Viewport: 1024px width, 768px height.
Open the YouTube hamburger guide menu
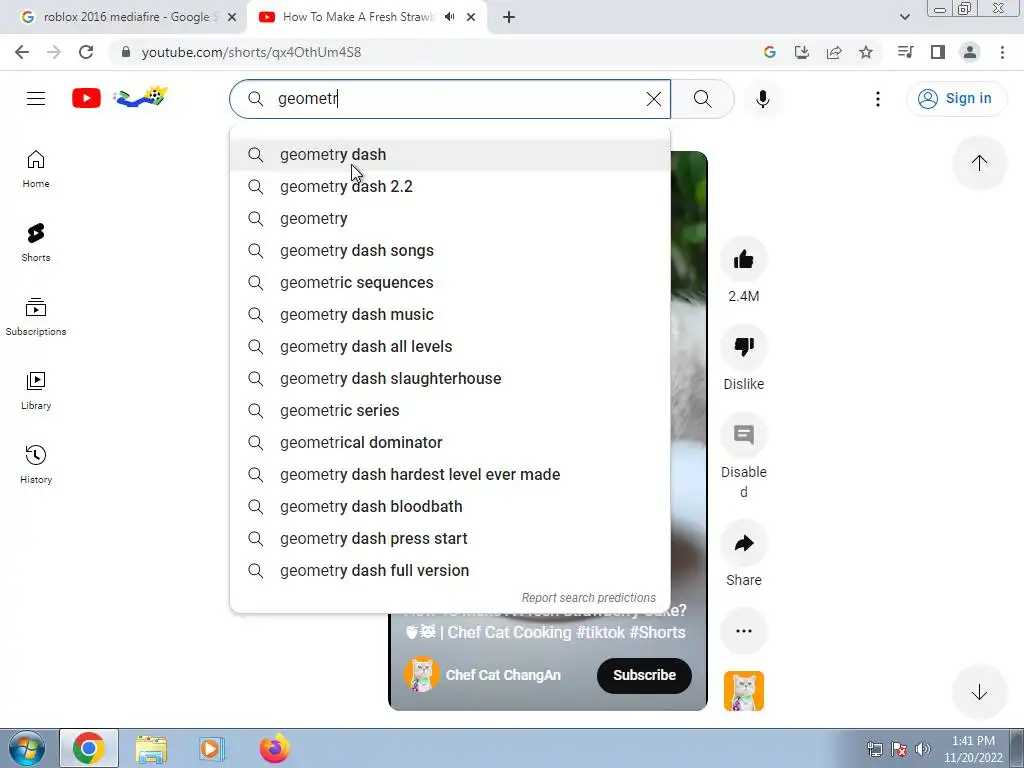(36, 99)
